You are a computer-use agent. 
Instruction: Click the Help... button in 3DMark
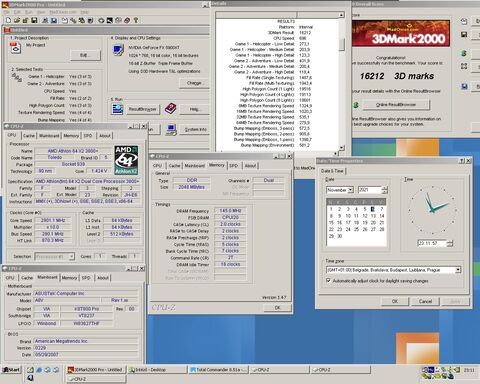pos(194,109)
